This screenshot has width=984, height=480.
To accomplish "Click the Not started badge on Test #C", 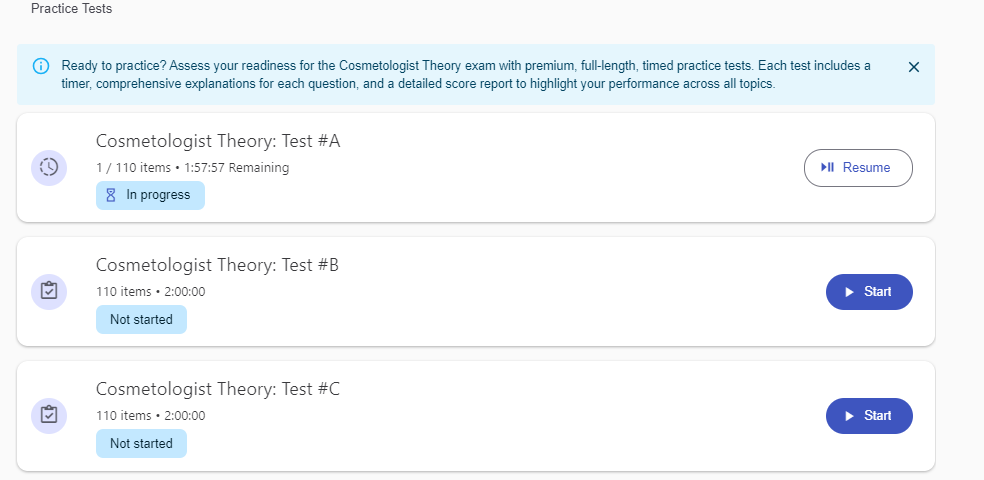I will coord(141,444).
